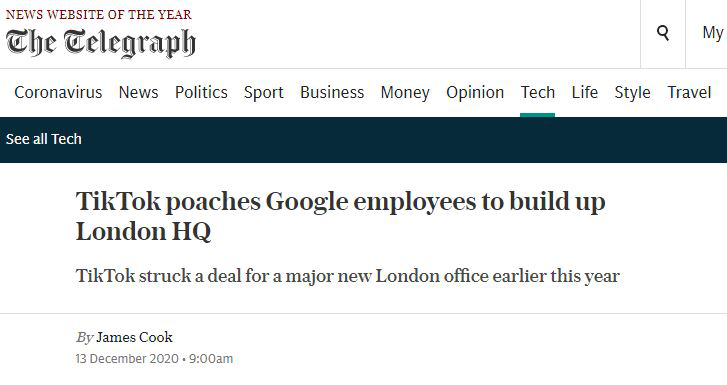Click the See all Tech link
727x385 pixels.
tap(44, 139)
